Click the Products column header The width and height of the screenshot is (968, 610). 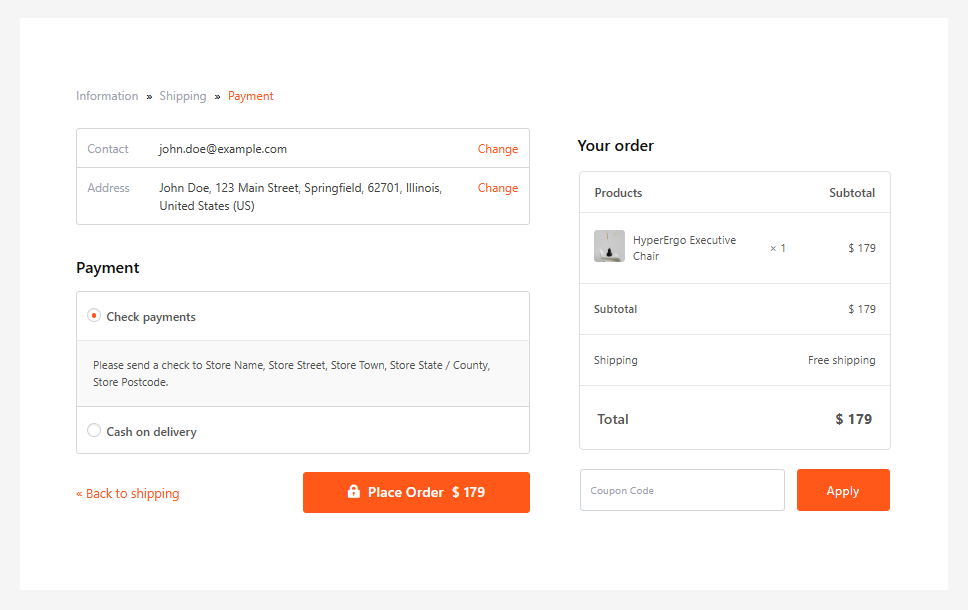(618, 193)
